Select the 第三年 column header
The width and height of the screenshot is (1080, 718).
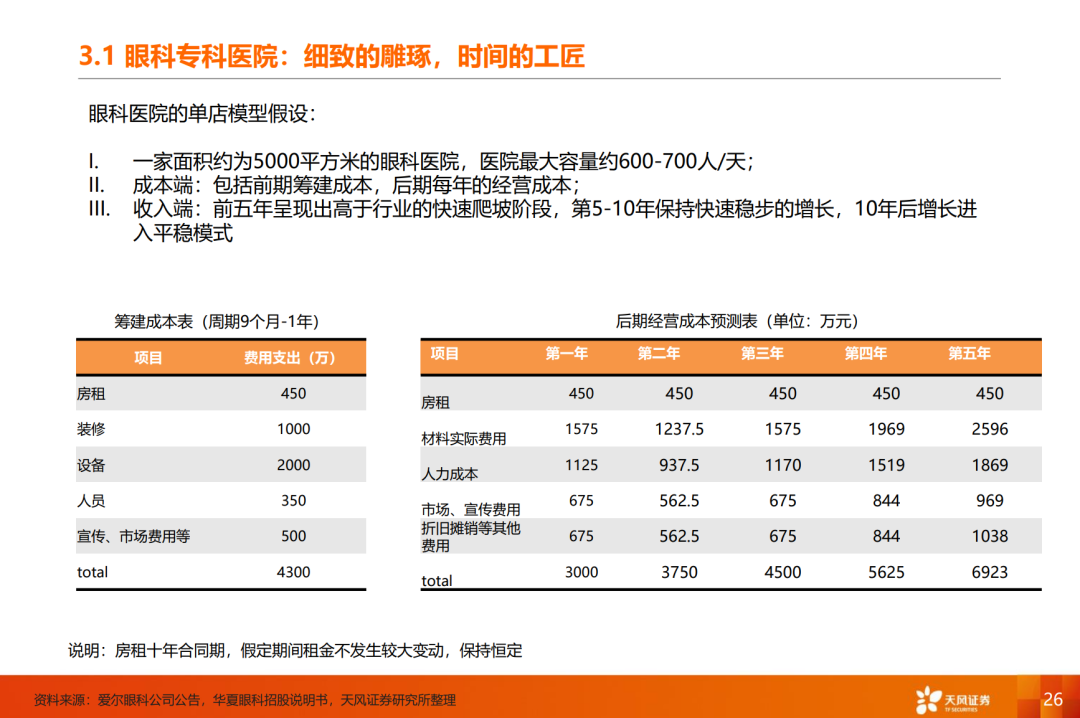(762, 353)
